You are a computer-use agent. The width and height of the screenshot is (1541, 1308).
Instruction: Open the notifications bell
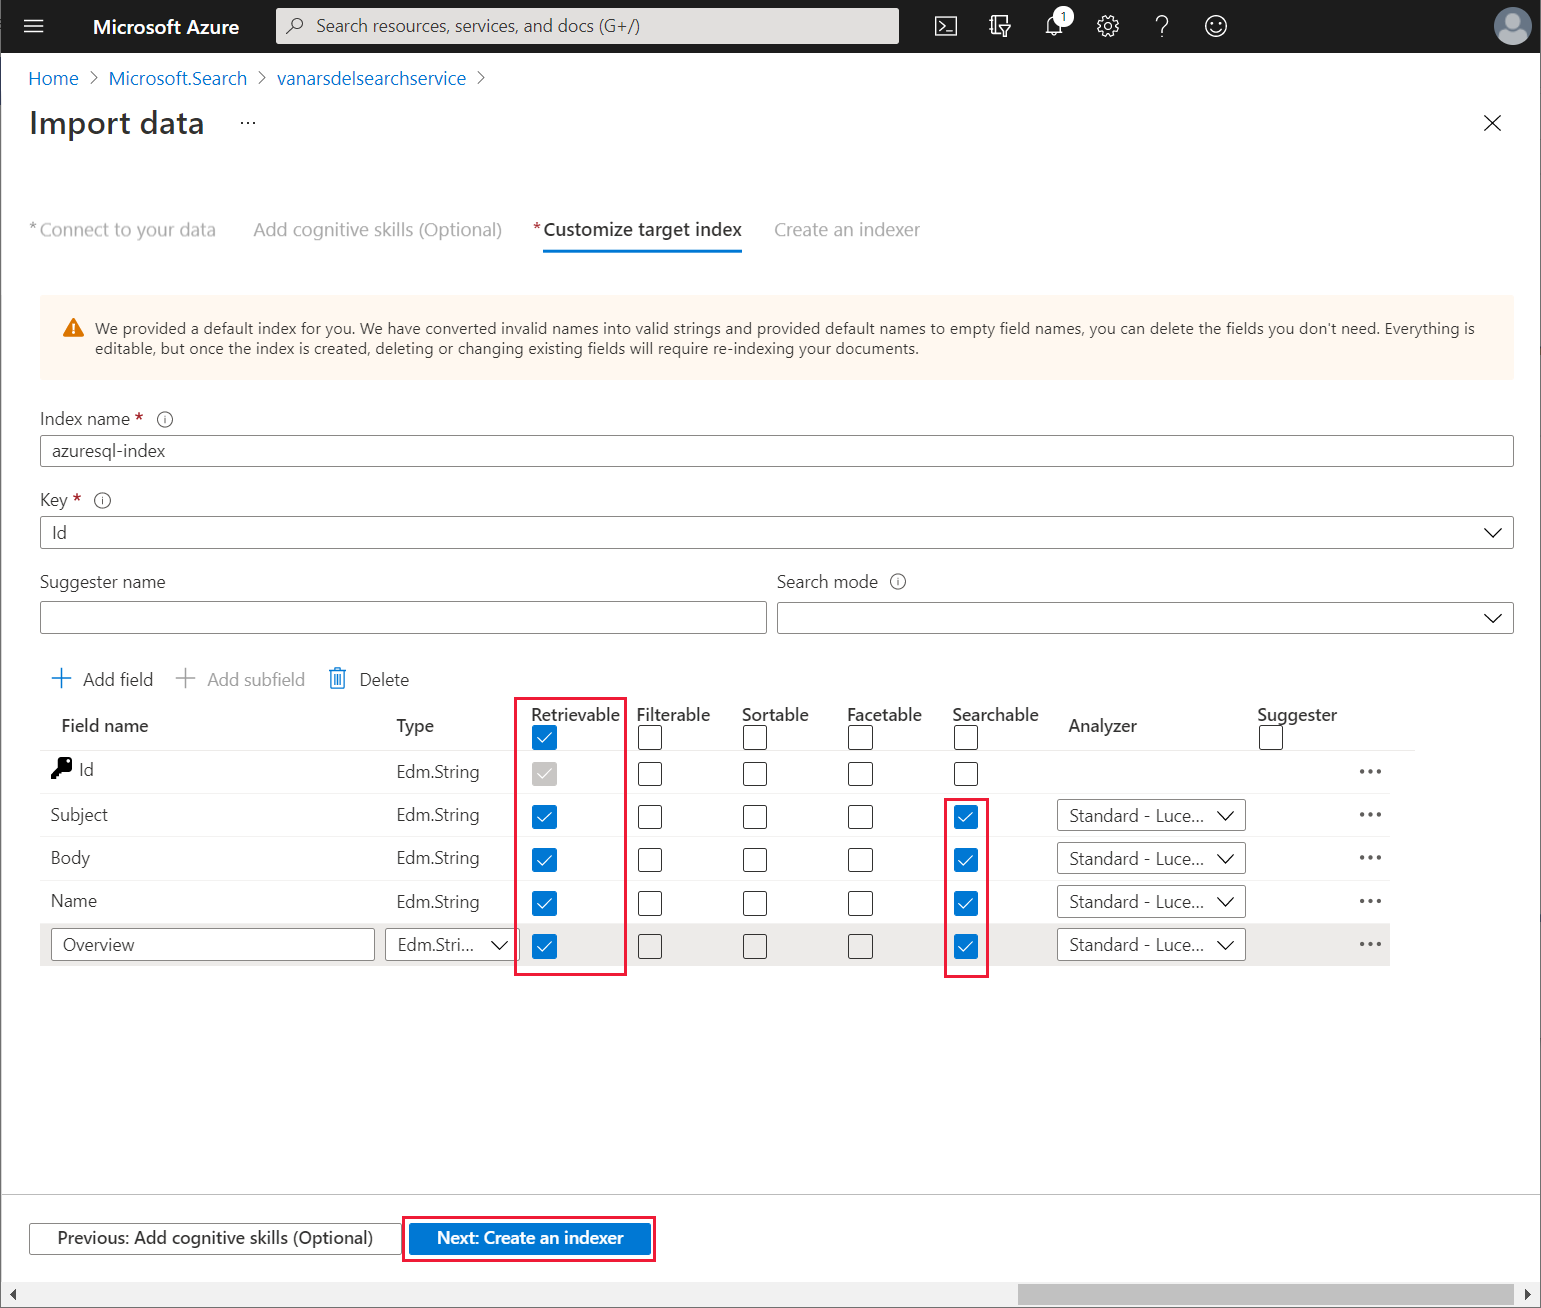pos(1054,26)
